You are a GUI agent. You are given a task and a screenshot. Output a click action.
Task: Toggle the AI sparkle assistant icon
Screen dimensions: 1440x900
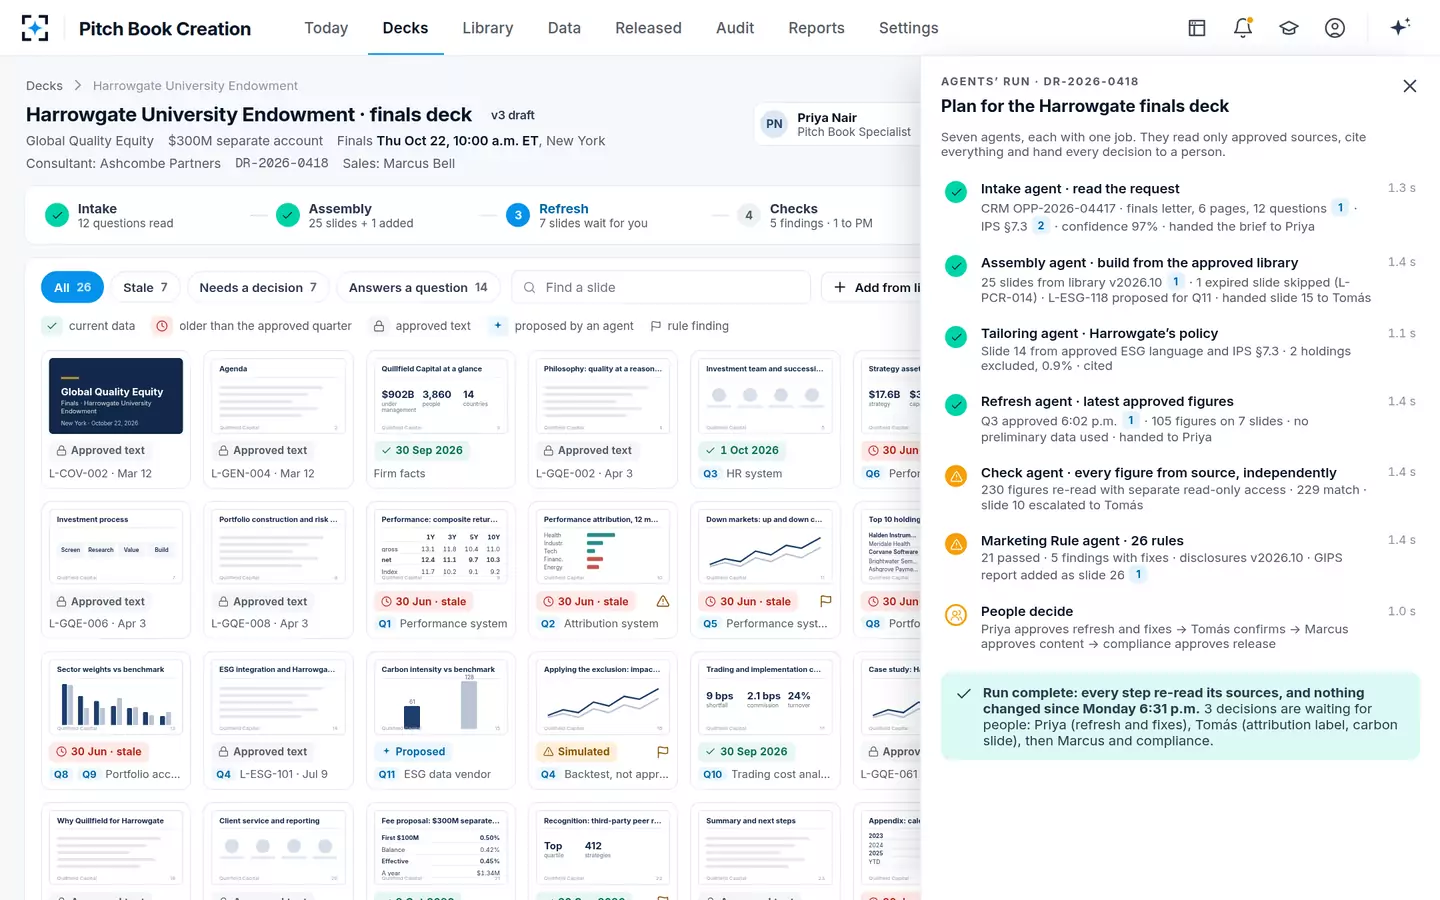click(x=1400, y=27)
